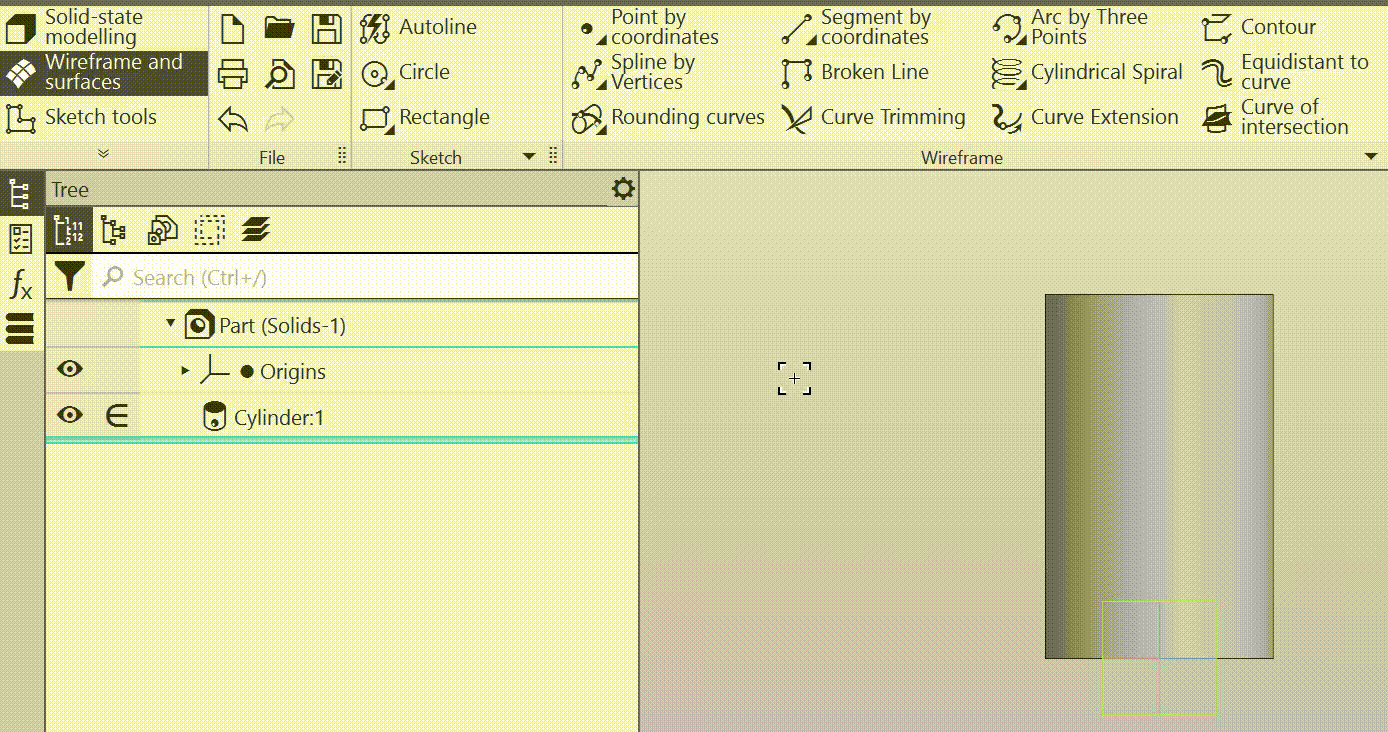
Task: Switch to Sketch tools toolset
Action: 100,118
